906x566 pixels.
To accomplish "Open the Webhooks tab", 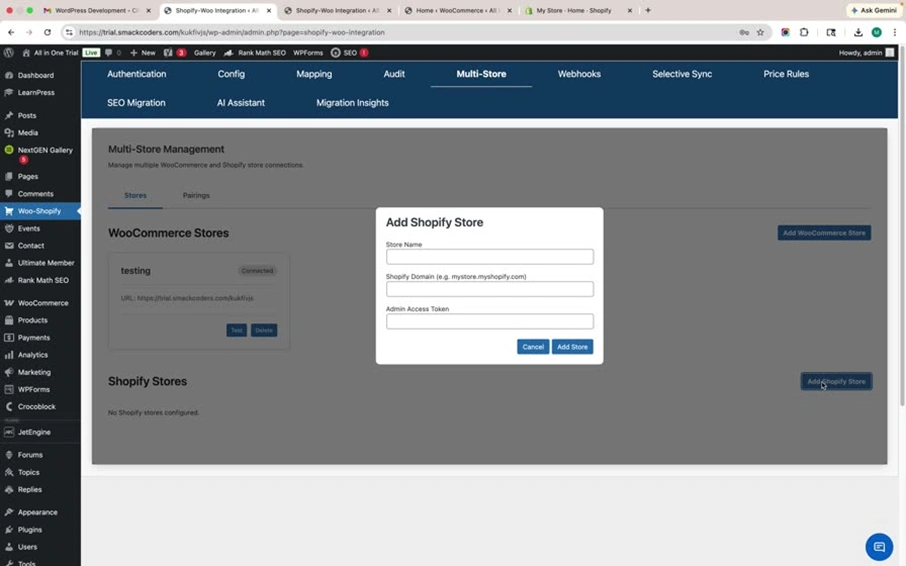I will 579,74.
